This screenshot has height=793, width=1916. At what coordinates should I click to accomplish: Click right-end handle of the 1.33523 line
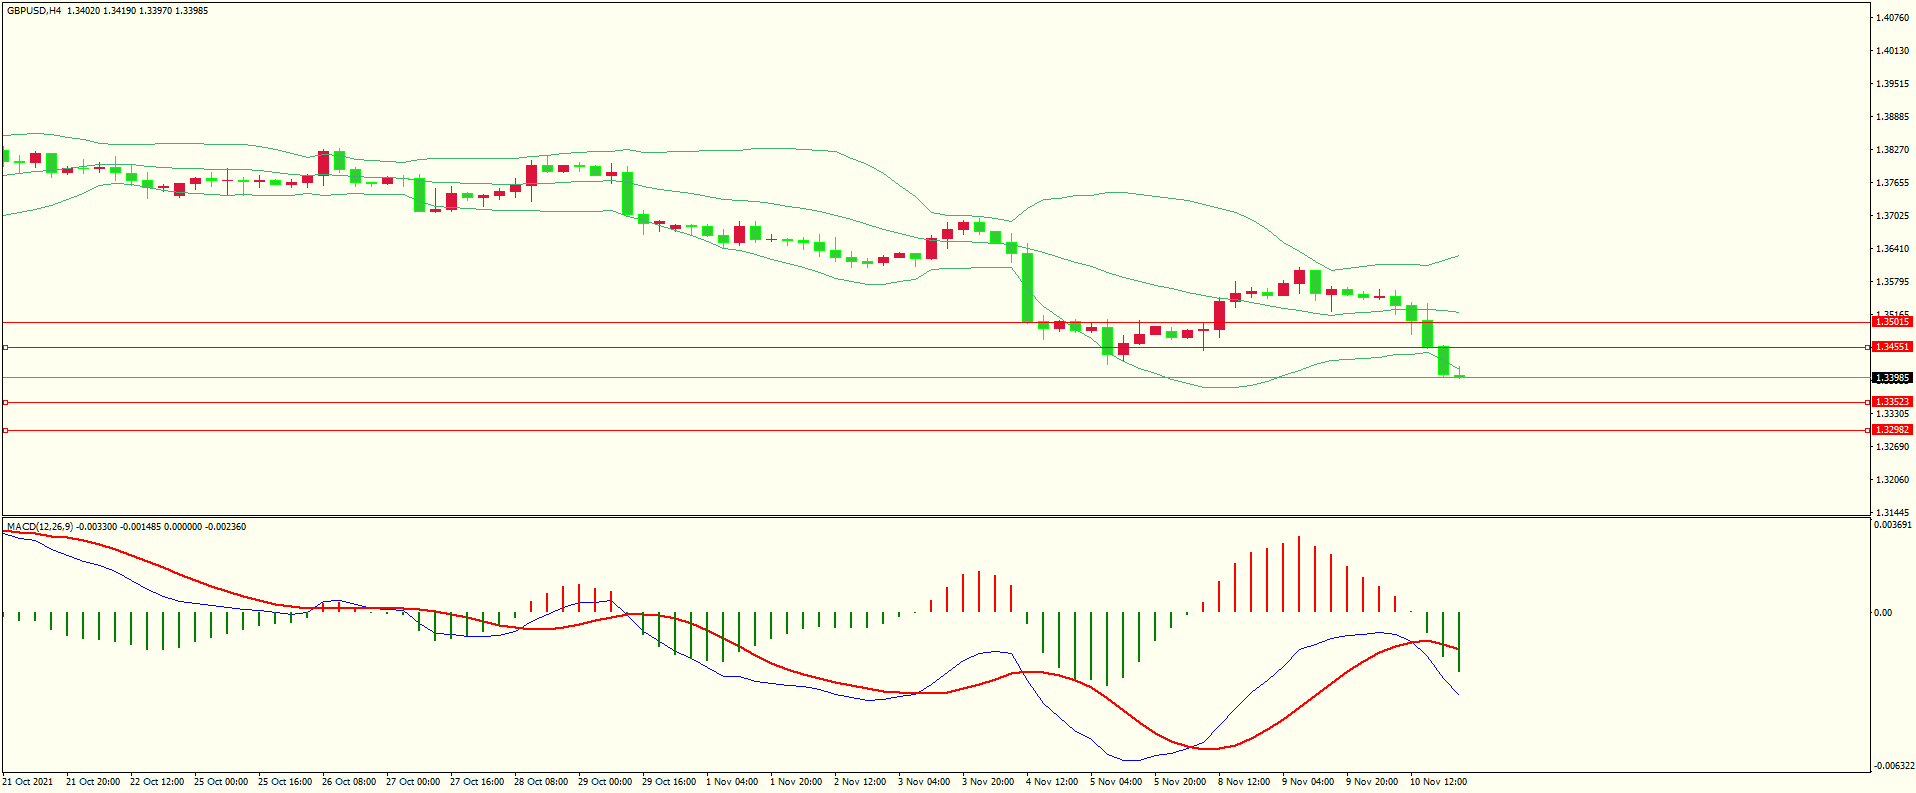pos(1868,402)
